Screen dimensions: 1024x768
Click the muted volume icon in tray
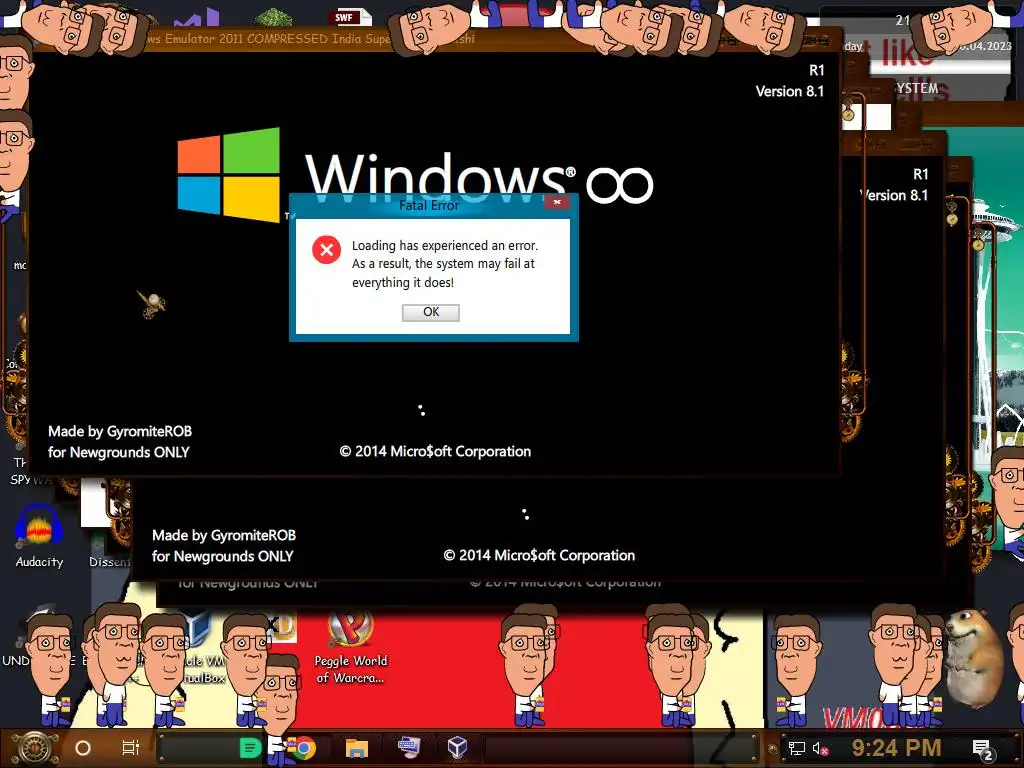pyautogui.click(x=820, y=748)
